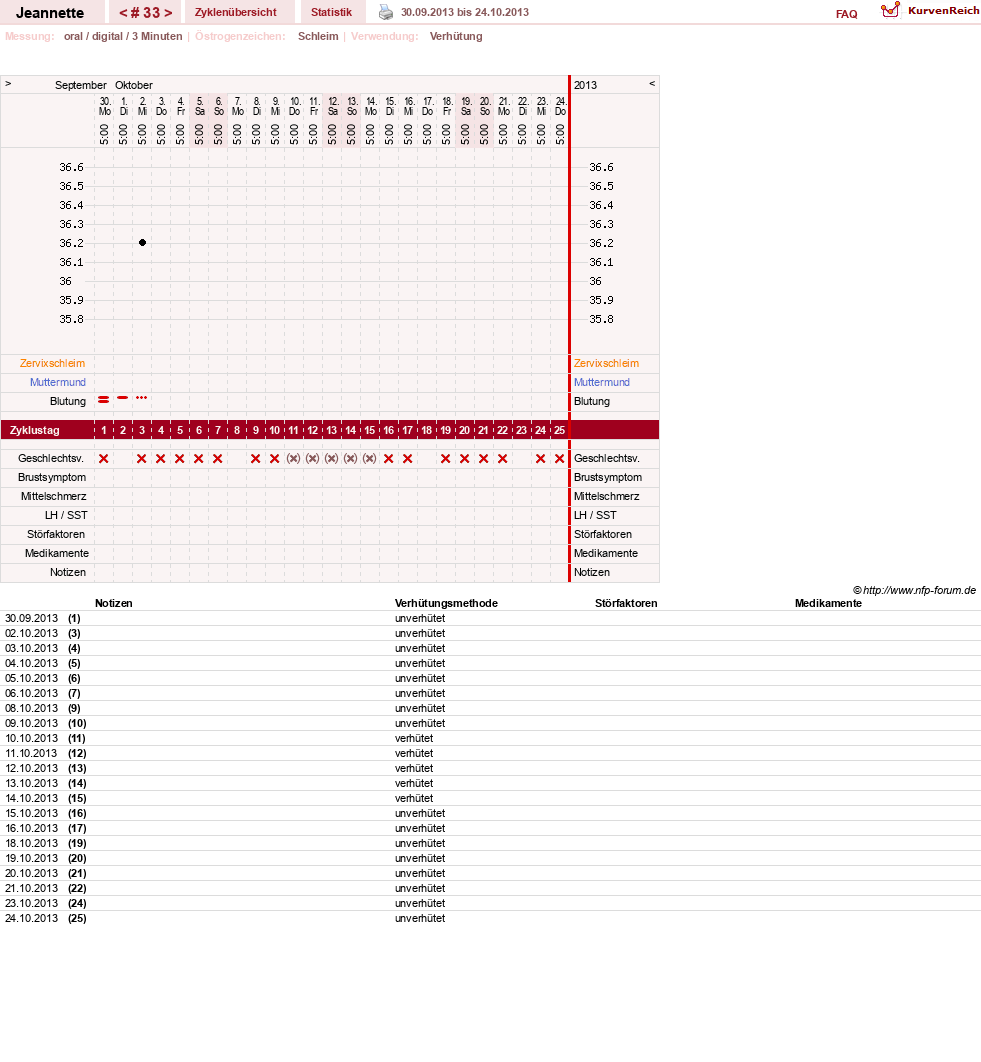Click the left Mittelschmerz row label
981x1062 pixels.
pos(54,496)
